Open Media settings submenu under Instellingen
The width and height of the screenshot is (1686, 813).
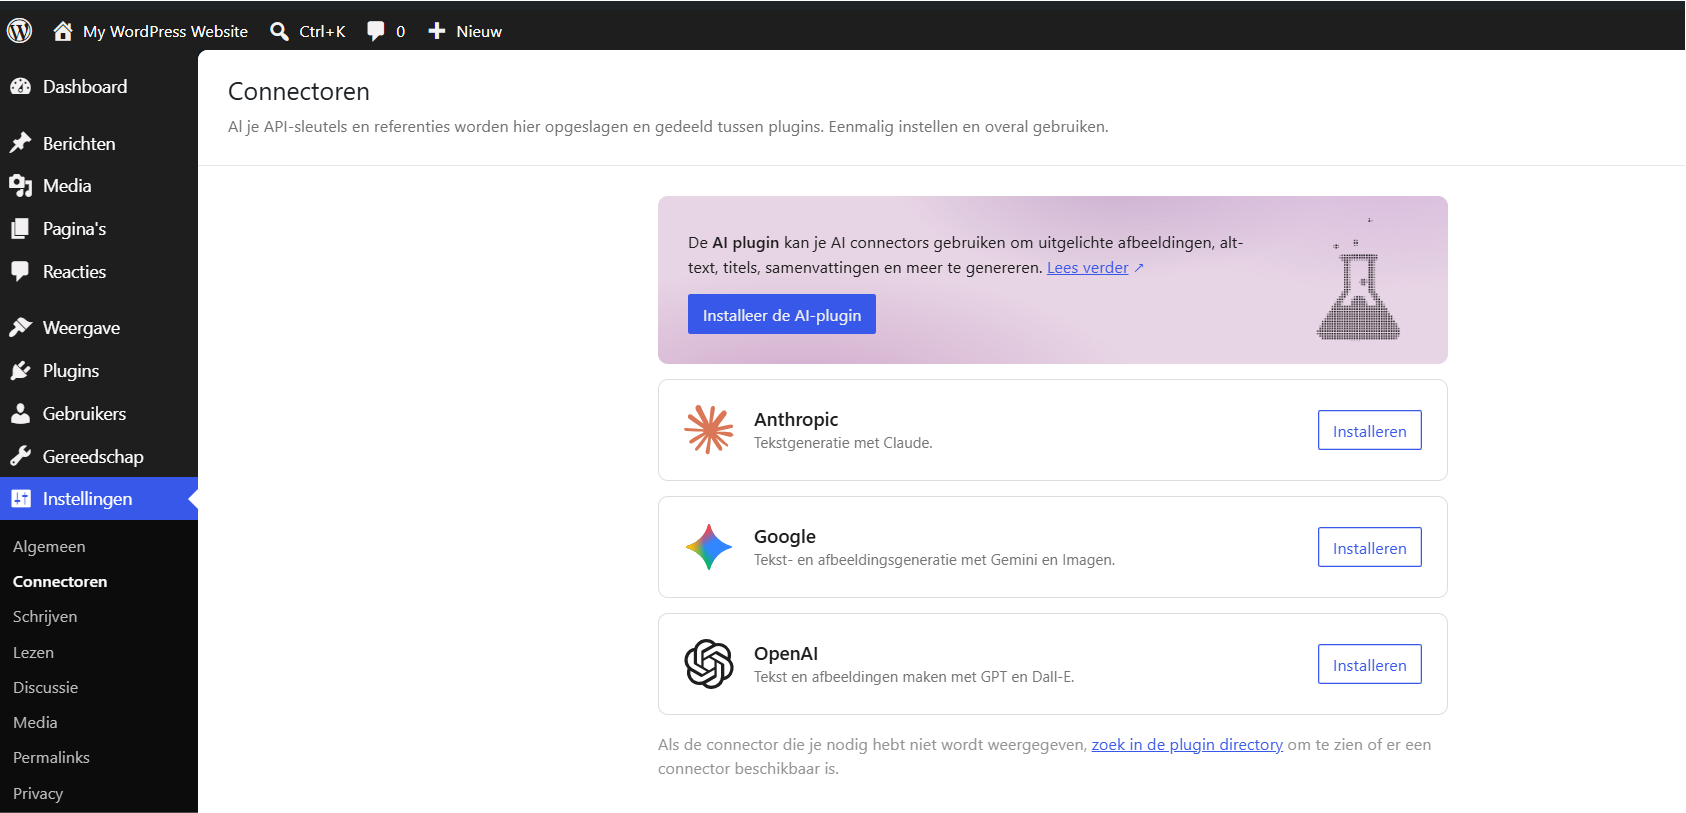tap(35, 722)
